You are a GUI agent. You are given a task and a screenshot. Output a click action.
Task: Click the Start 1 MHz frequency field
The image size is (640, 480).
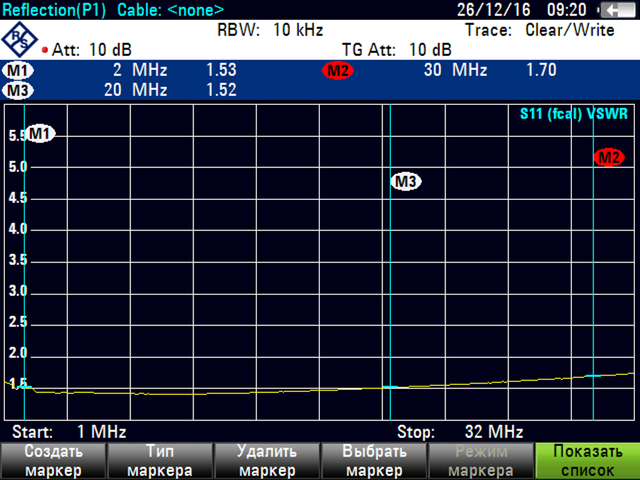click(68, 432)
